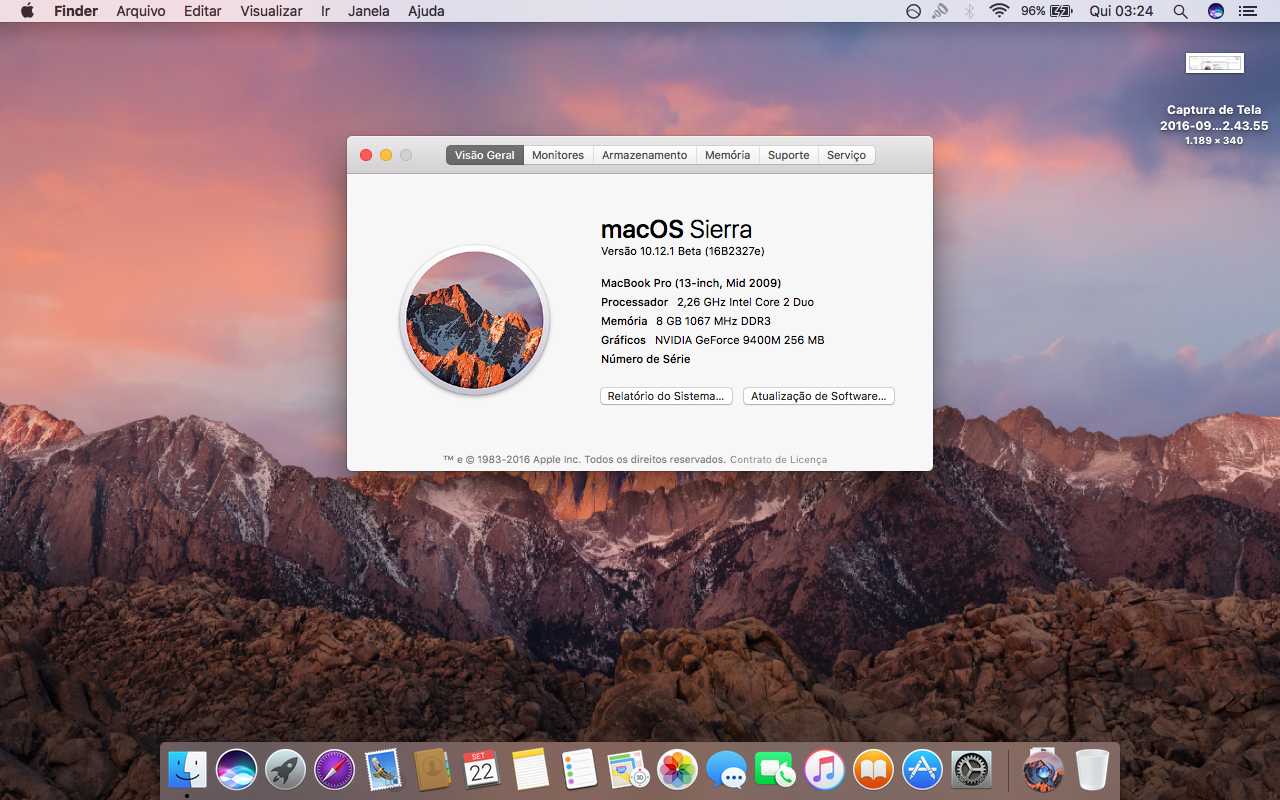The width and height of the screenshot is (1280, 800).
Task: Open the Mail stamp icon in Dock
Action: tap(383, 770)
